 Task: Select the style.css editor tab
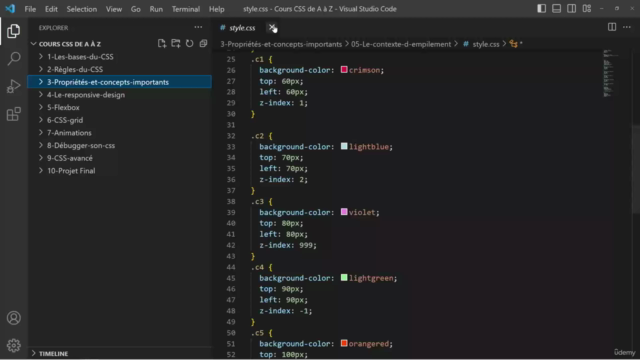pyautogui.click(x=242, y=28)
